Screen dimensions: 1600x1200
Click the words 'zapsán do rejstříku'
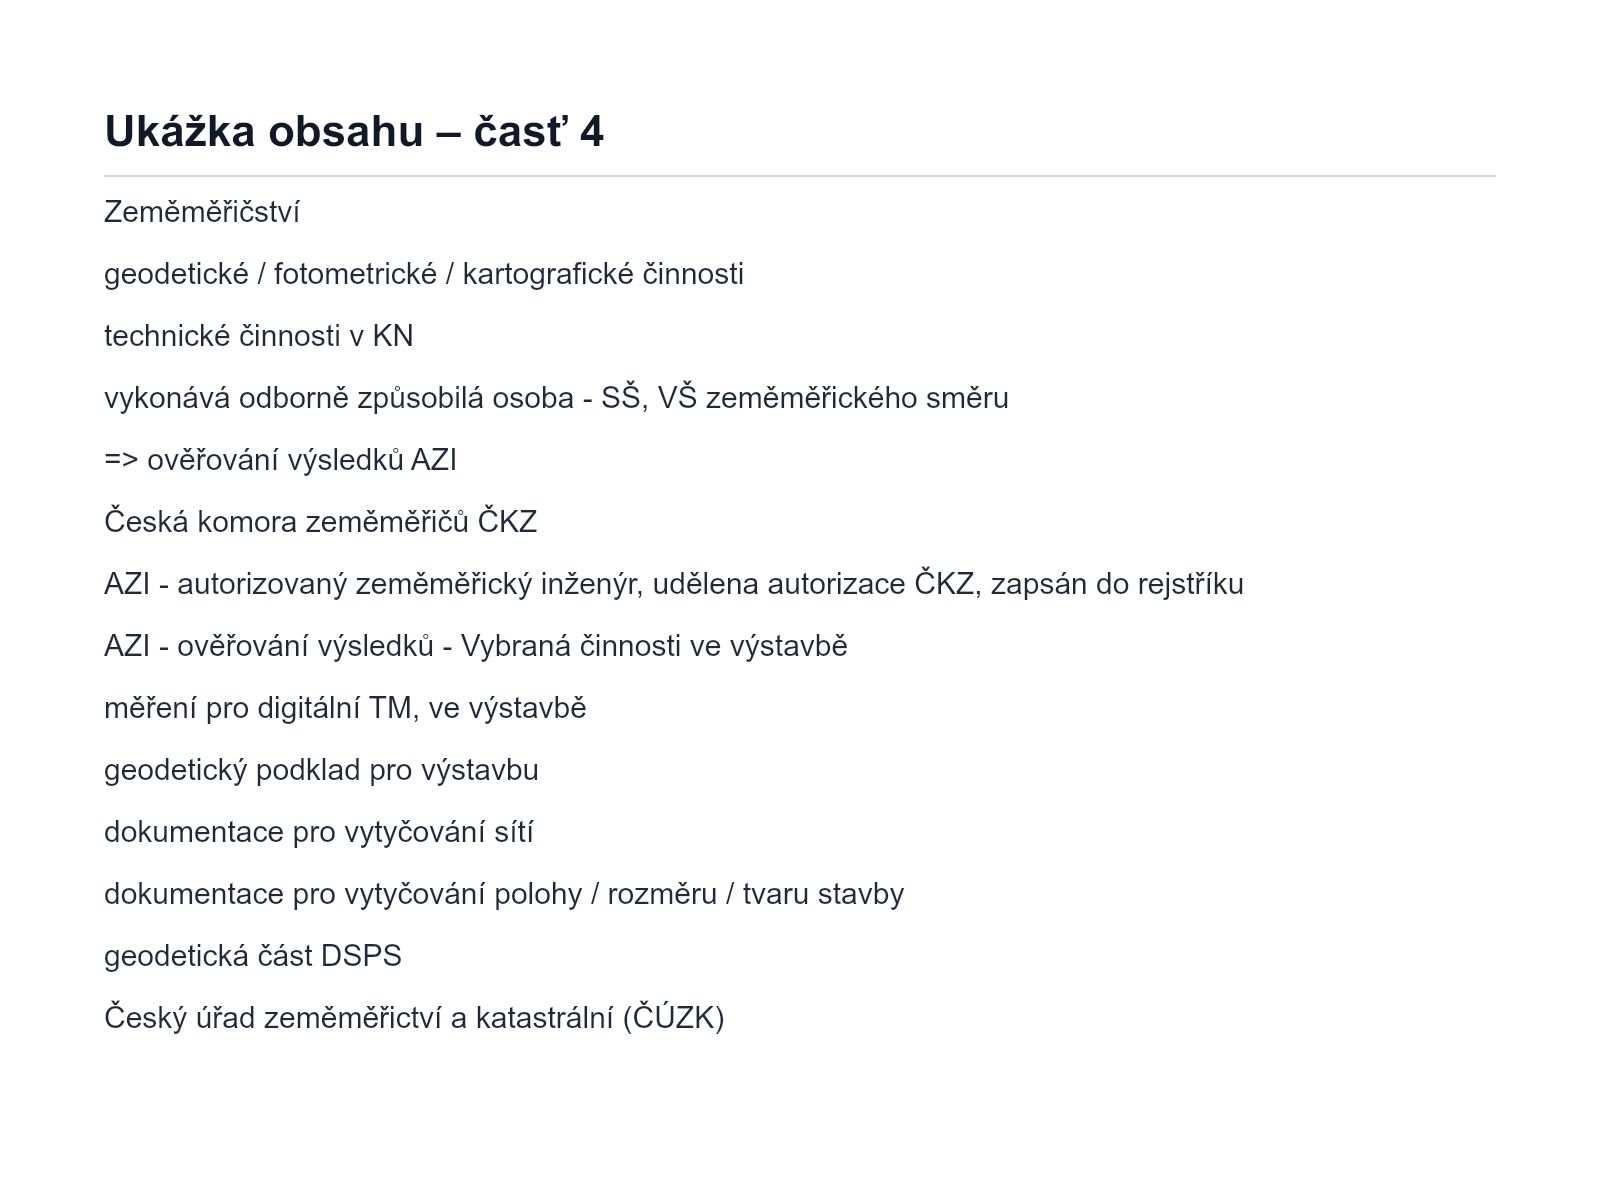[x=1117, y=584]
